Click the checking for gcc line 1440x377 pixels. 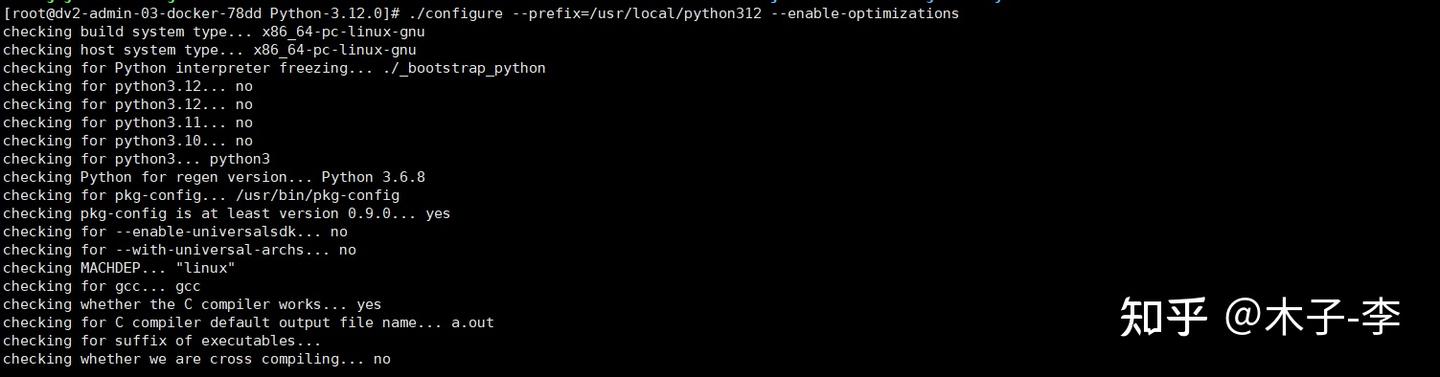pyautogui.click(x=102, y=286)
